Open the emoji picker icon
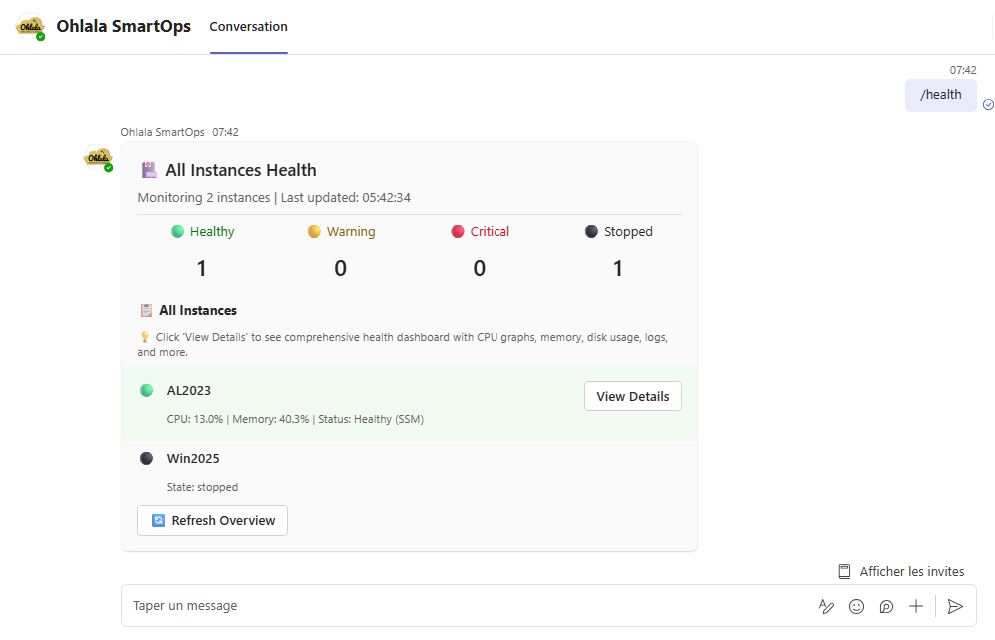This screenshot has width=995, height=640. click(x=856, y=606)
